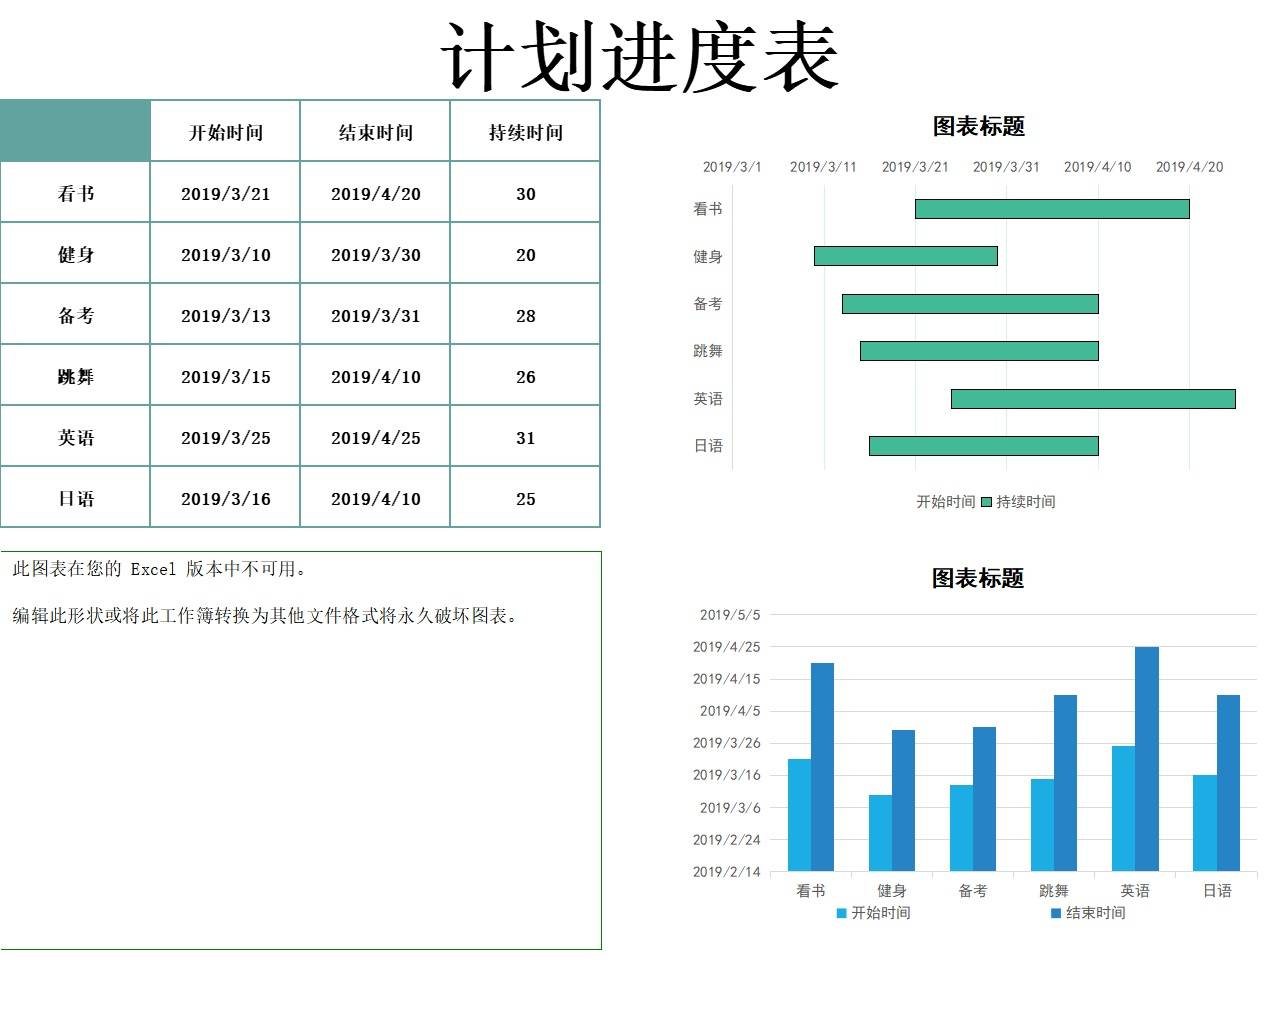
Task: Select the 跳舞 cell in the table
Action: coord(75,375)
